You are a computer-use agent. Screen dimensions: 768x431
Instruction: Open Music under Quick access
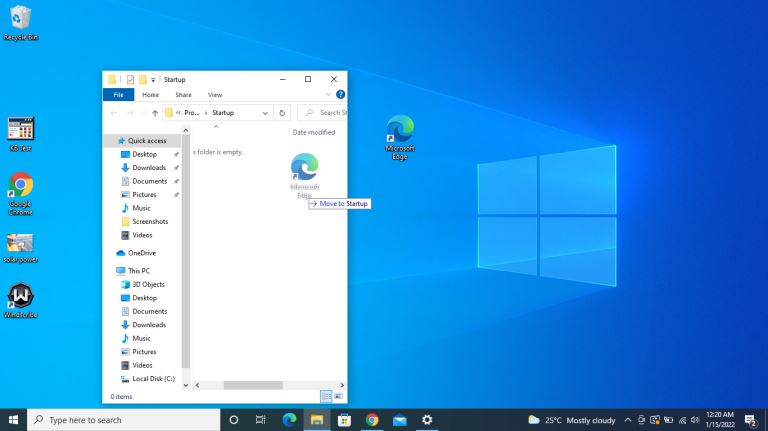143,208
